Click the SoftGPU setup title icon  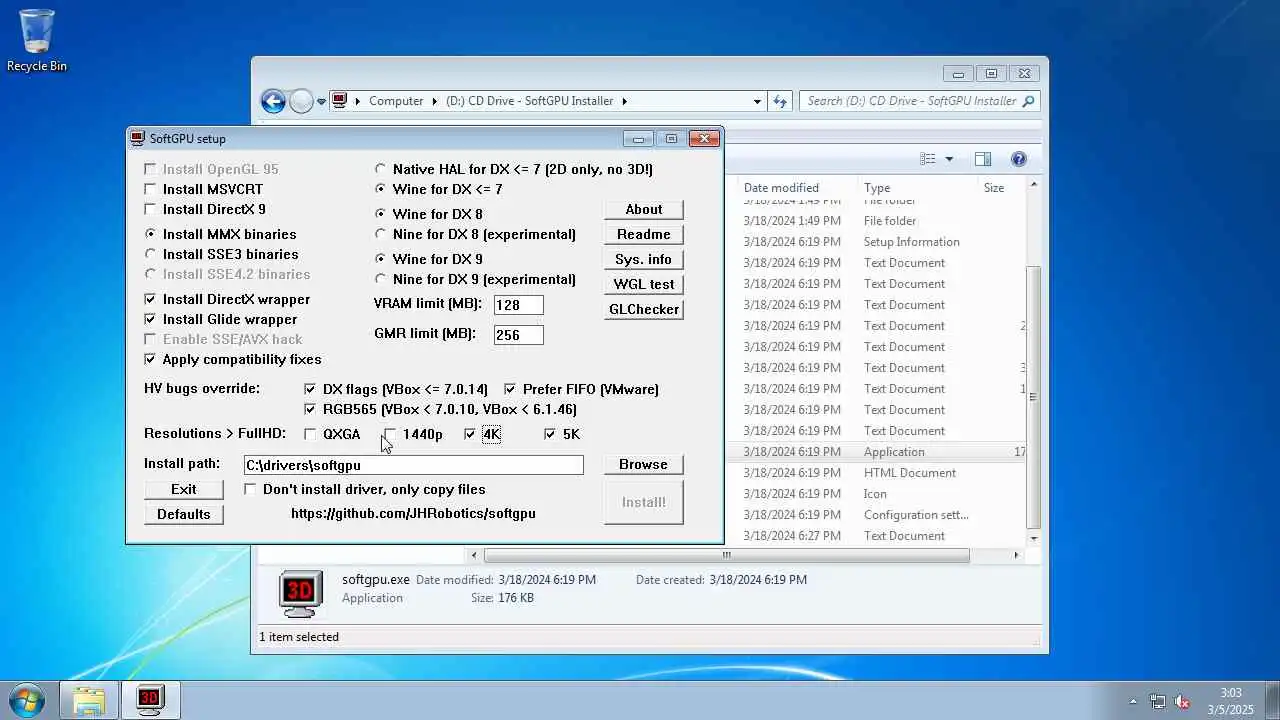(x=138, y=138)
